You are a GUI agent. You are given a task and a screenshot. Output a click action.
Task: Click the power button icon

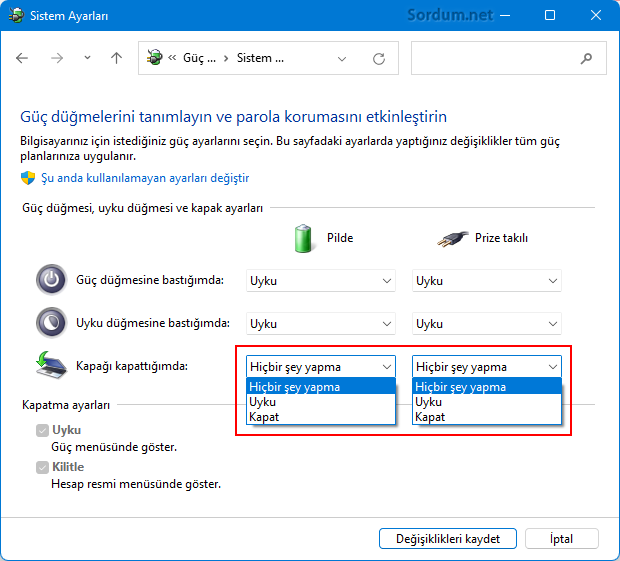(x=51, y=280)
